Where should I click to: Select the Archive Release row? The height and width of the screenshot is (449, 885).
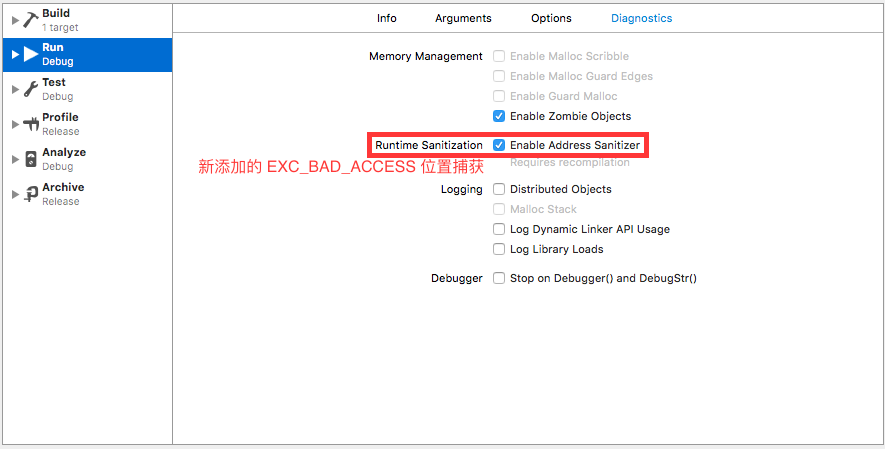tap(87, 194)
